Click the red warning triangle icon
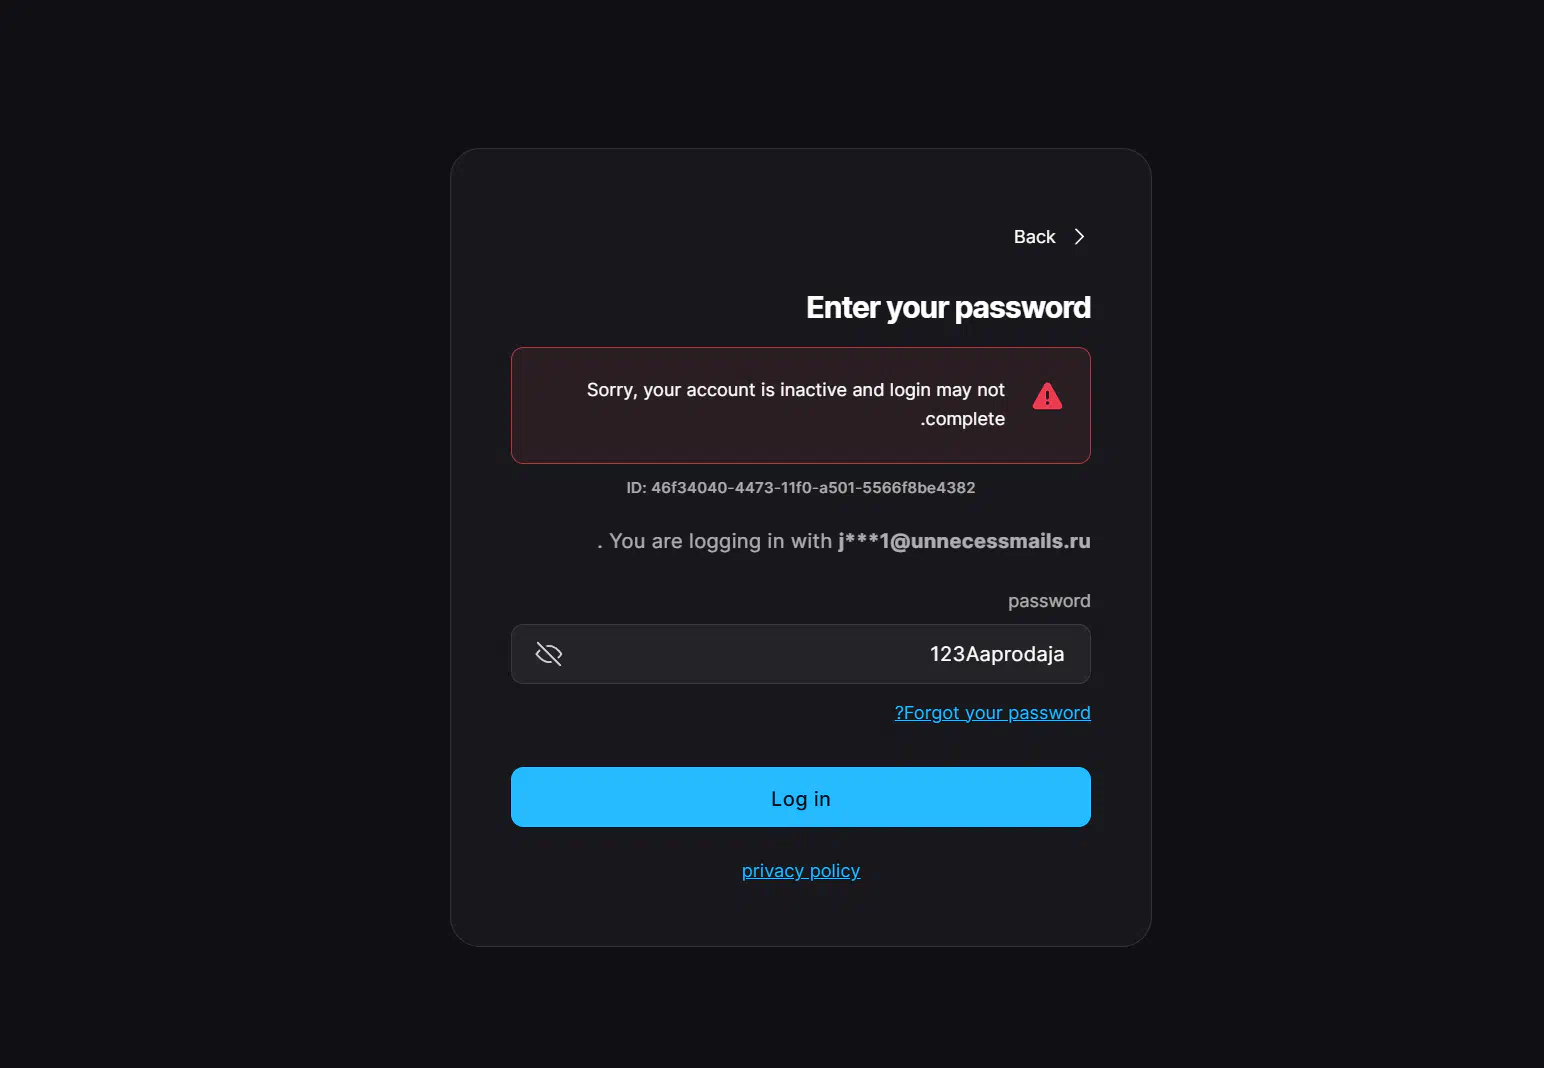 1047,396
